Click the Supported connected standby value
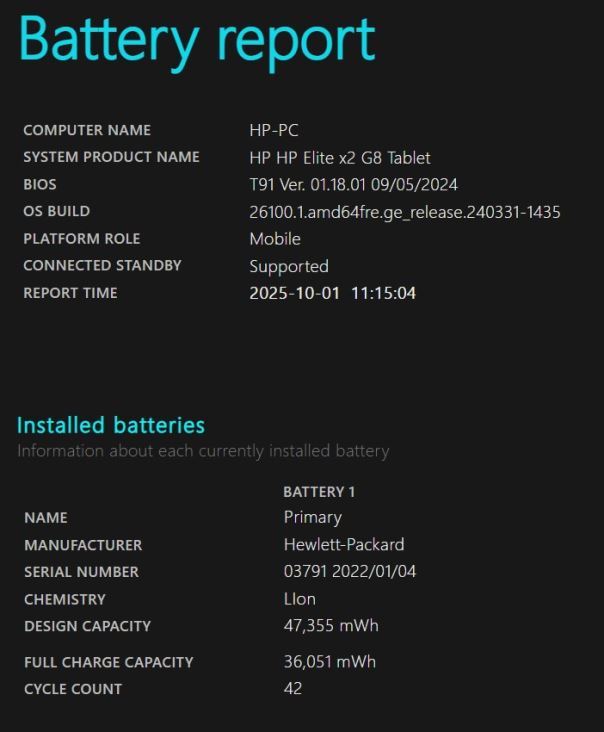The image size is (604, 732). tap(289, 266)
